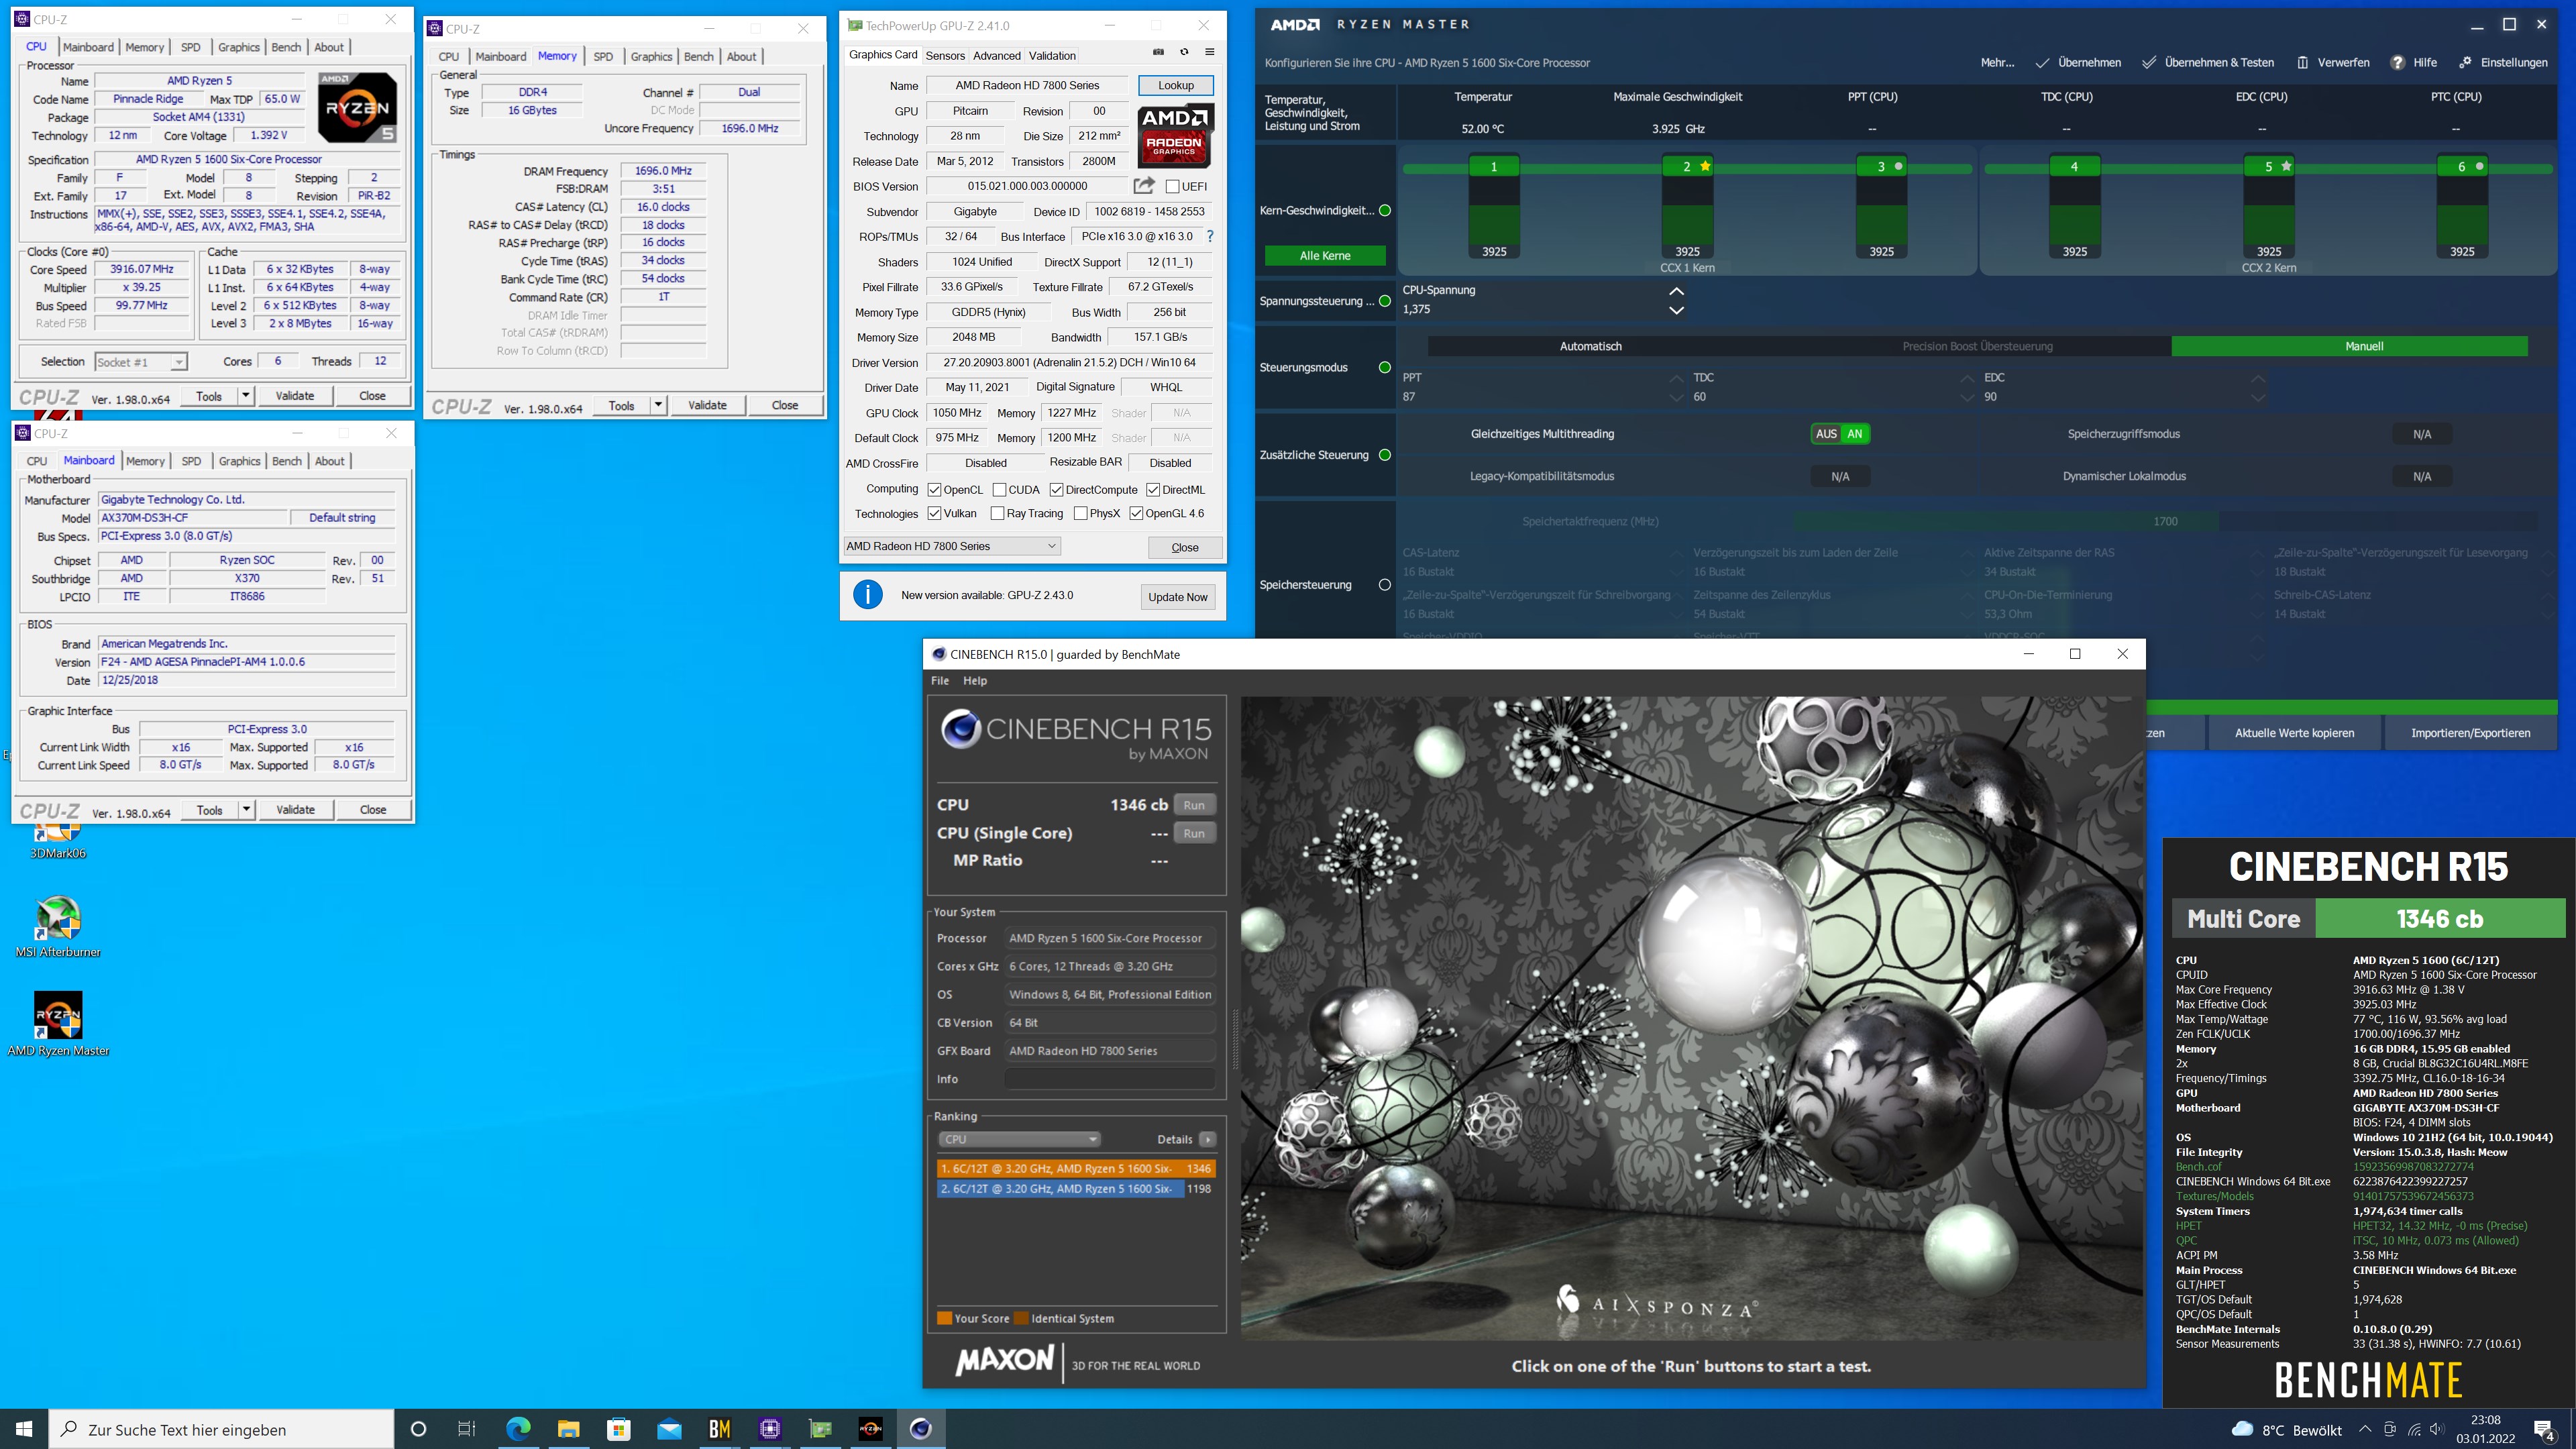Open Microsoft Edge from the taskbar
The height and width of the screenshot is (1449, 2576).
click(x=518, y=1429)
